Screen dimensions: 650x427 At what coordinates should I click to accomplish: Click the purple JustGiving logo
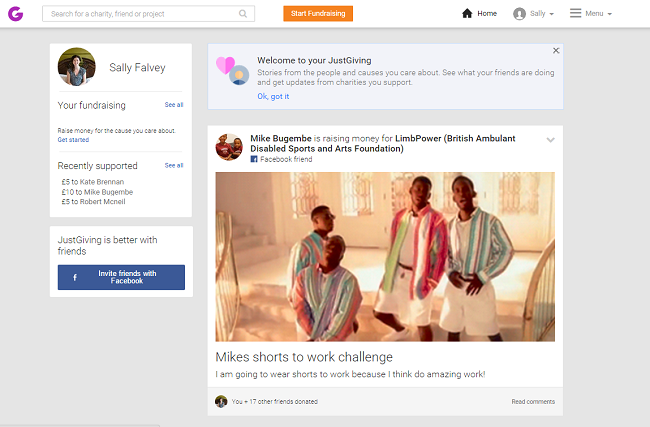click(x=15, y=14)
